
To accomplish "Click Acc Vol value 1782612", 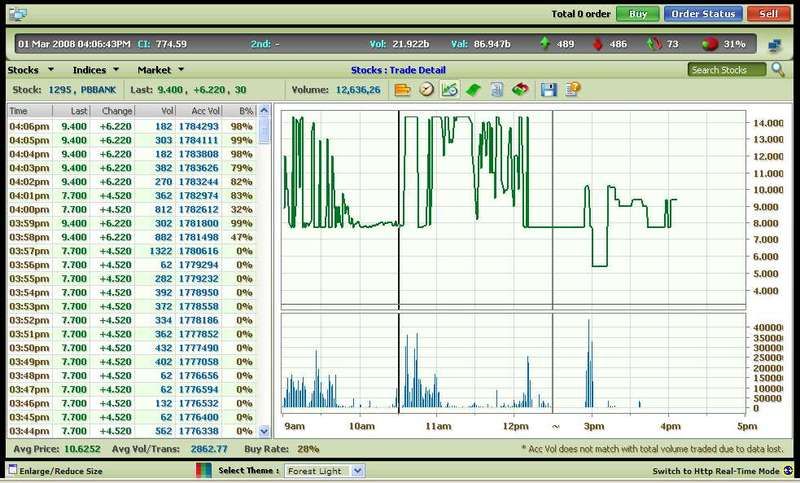I will click(198, 209).
